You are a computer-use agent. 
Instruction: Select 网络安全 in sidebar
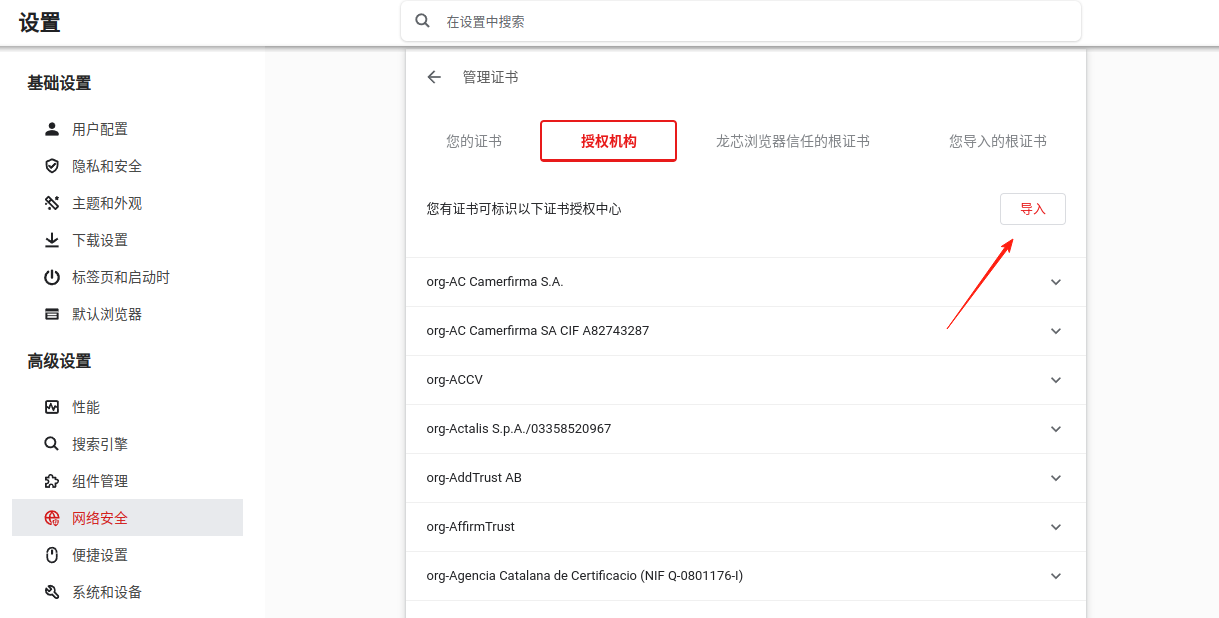pos(127,518)
